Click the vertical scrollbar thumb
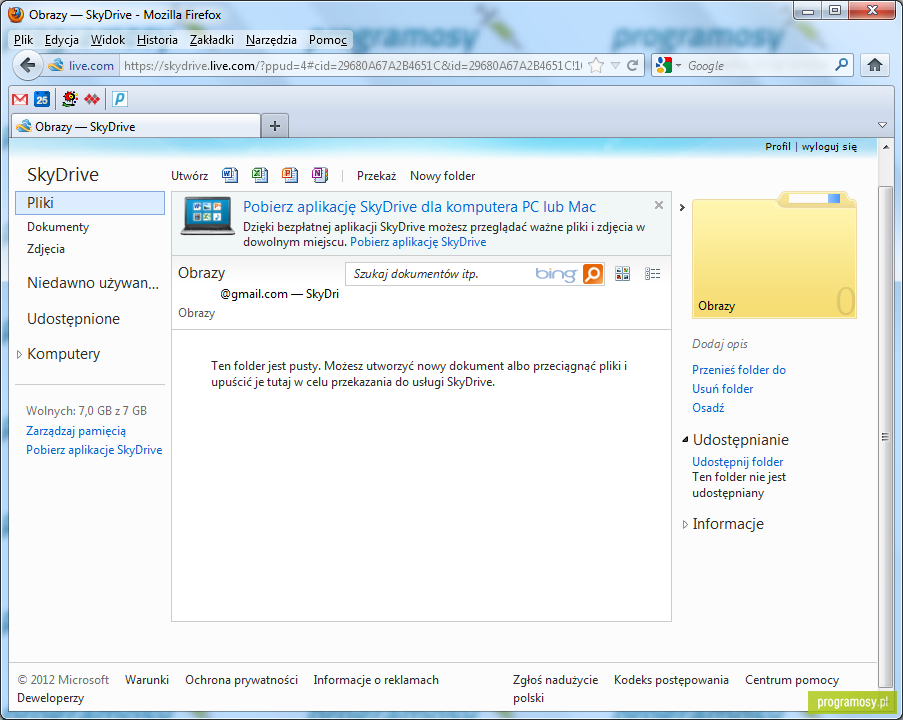This screenshot has width=903, height=720. coord(885,436)
